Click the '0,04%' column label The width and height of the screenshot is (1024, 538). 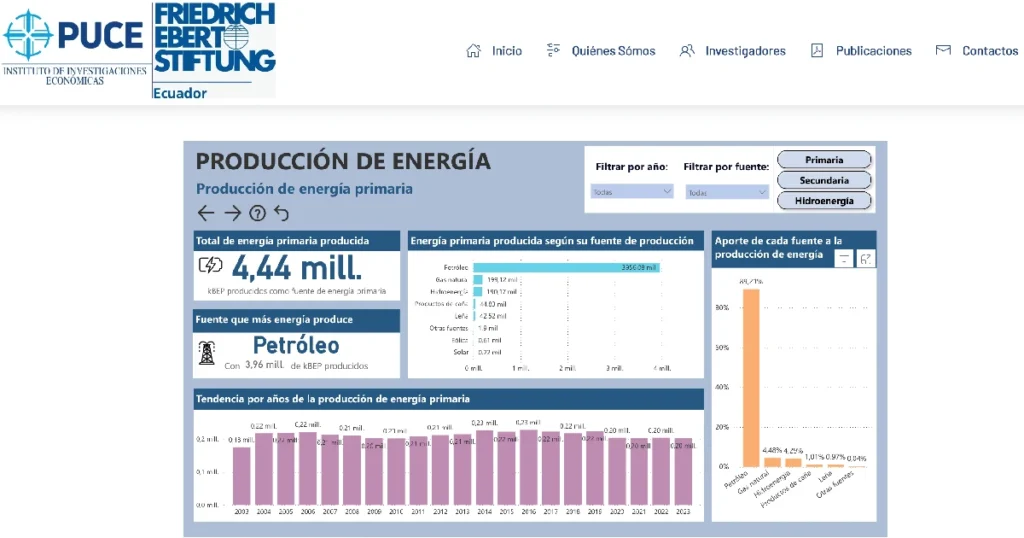tap(856, 458)
